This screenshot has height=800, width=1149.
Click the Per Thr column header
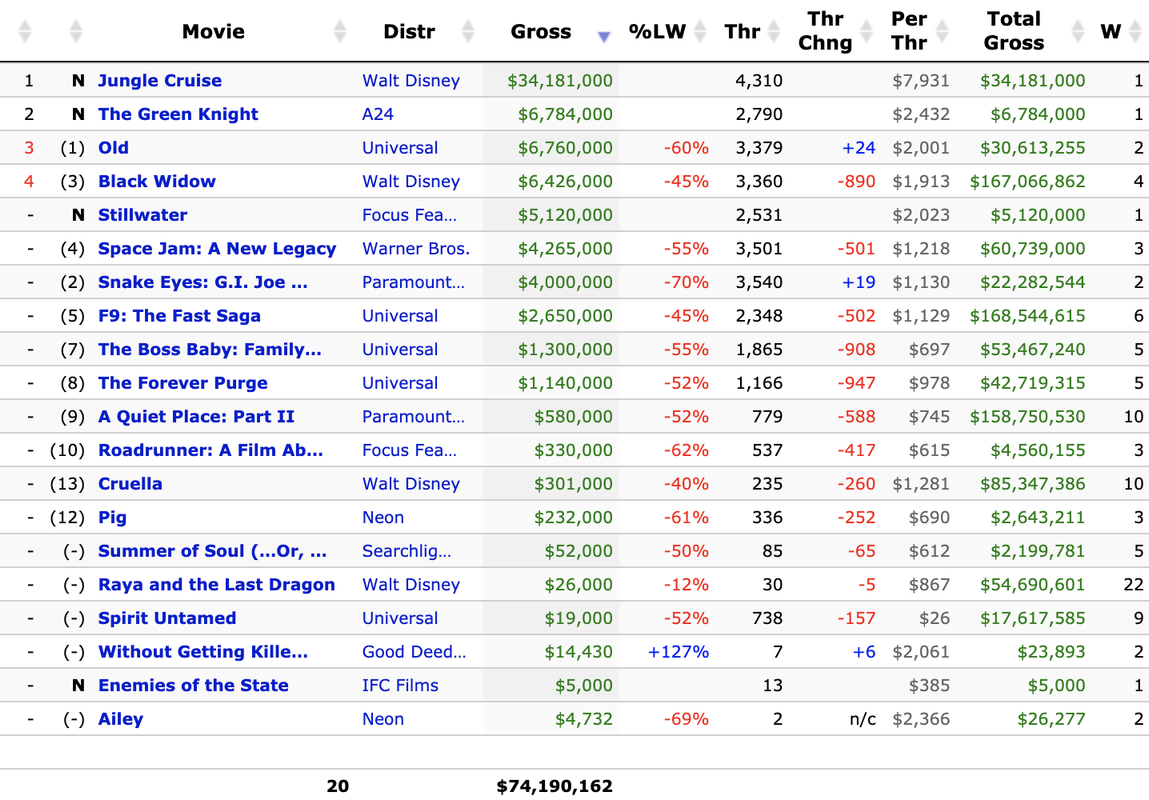[909, 31]
